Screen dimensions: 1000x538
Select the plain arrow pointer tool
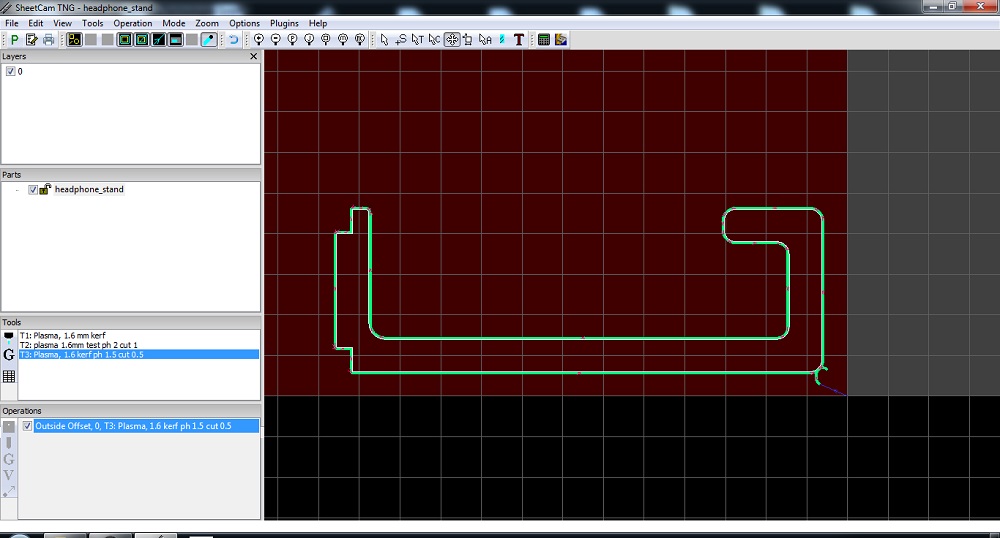coord(384,40)
